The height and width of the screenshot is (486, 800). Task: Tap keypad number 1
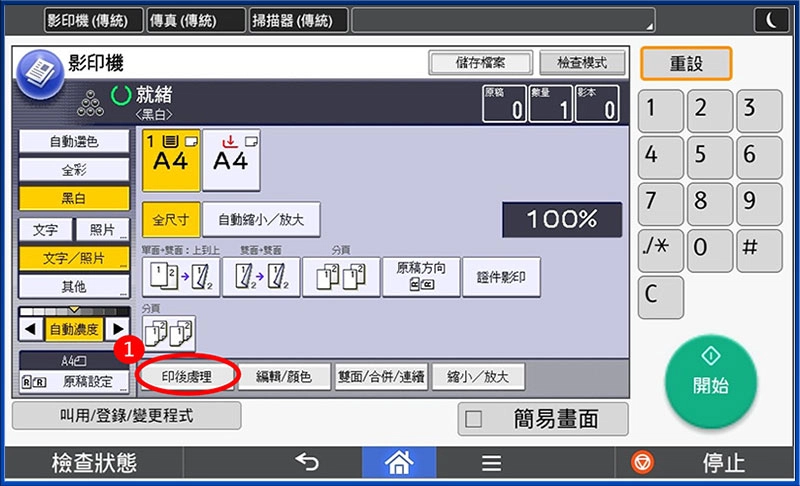[660, 111]
